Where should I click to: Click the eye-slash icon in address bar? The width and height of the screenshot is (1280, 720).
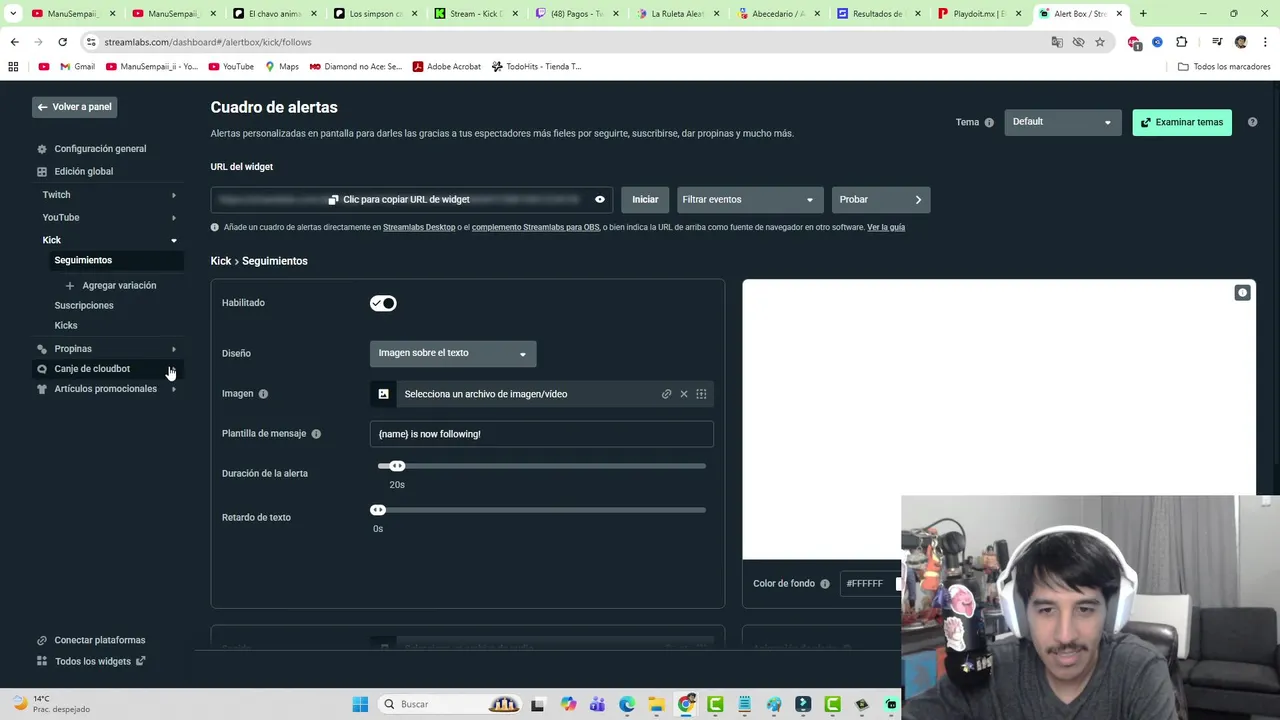click(1078, 42)
